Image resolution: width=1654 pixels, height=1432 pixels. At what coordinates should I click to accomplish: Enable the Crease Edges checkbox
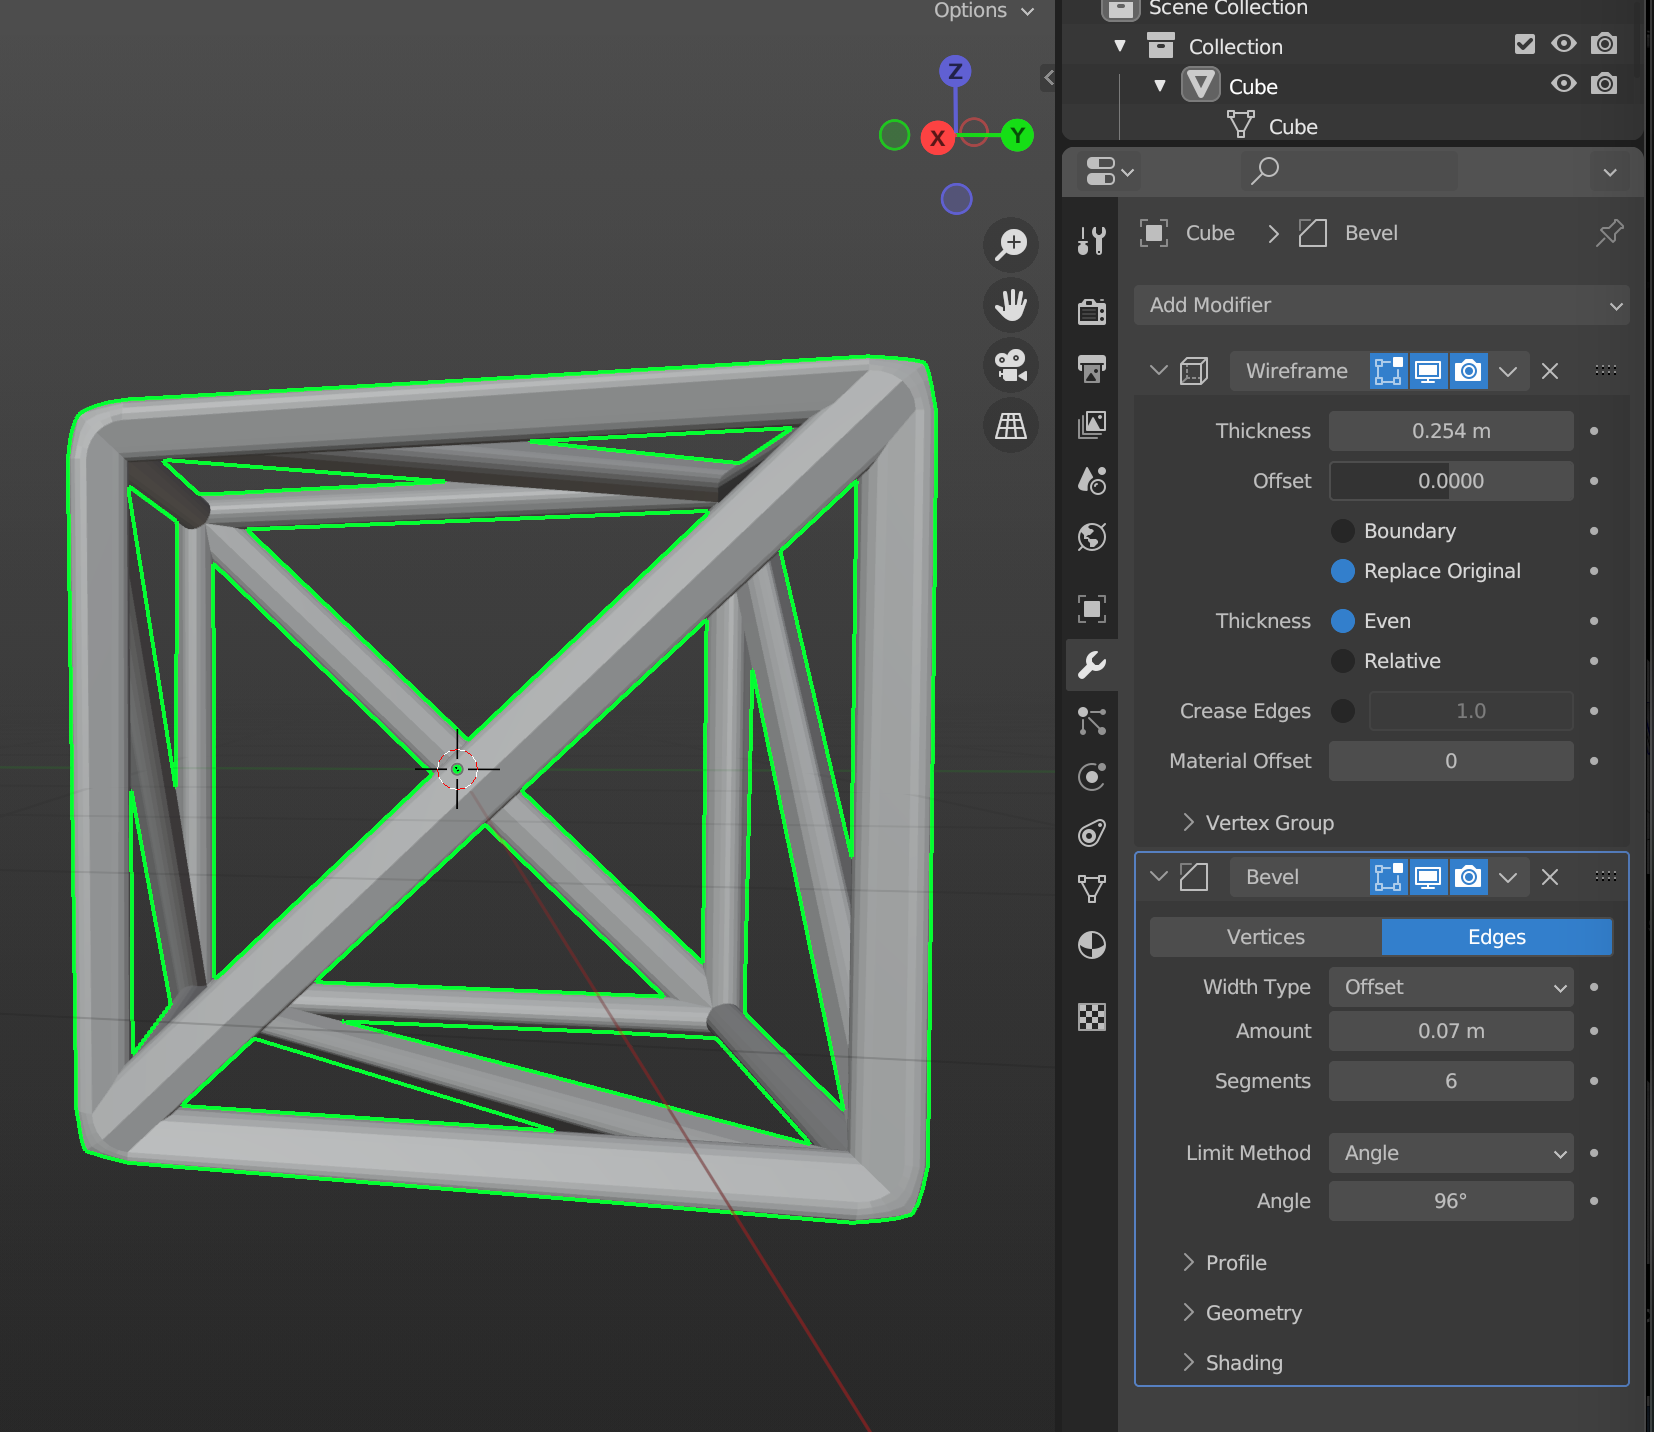(x=1343, y=711)
